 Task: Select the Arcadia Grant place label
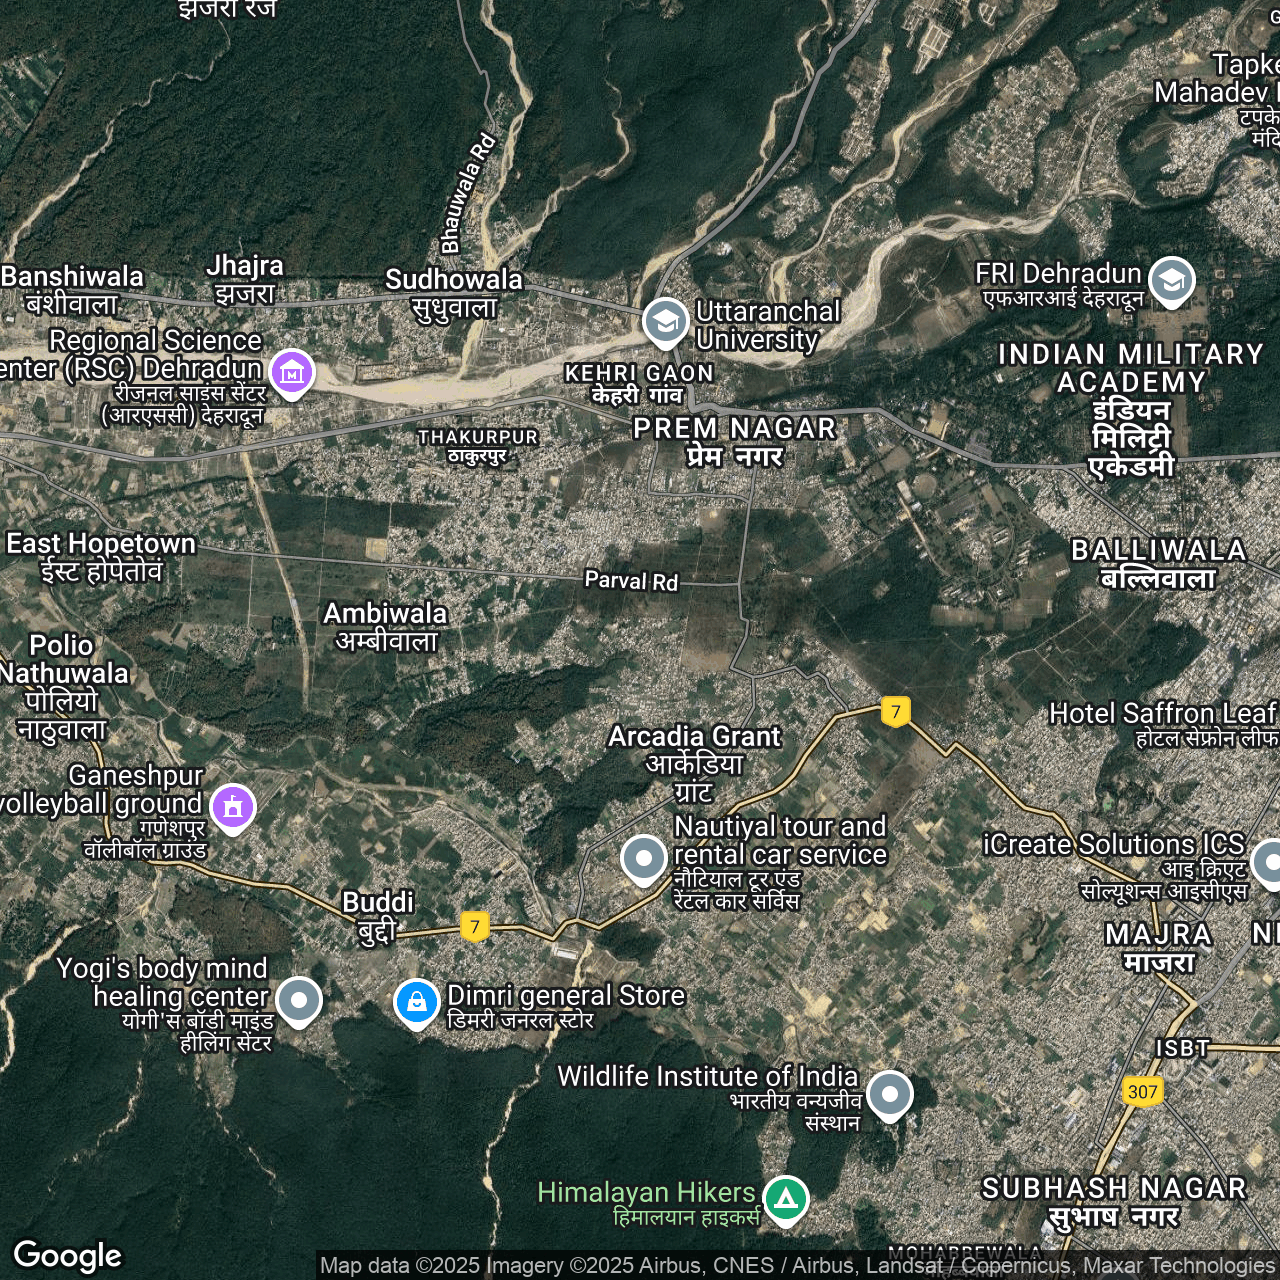[x=694, y=762]
